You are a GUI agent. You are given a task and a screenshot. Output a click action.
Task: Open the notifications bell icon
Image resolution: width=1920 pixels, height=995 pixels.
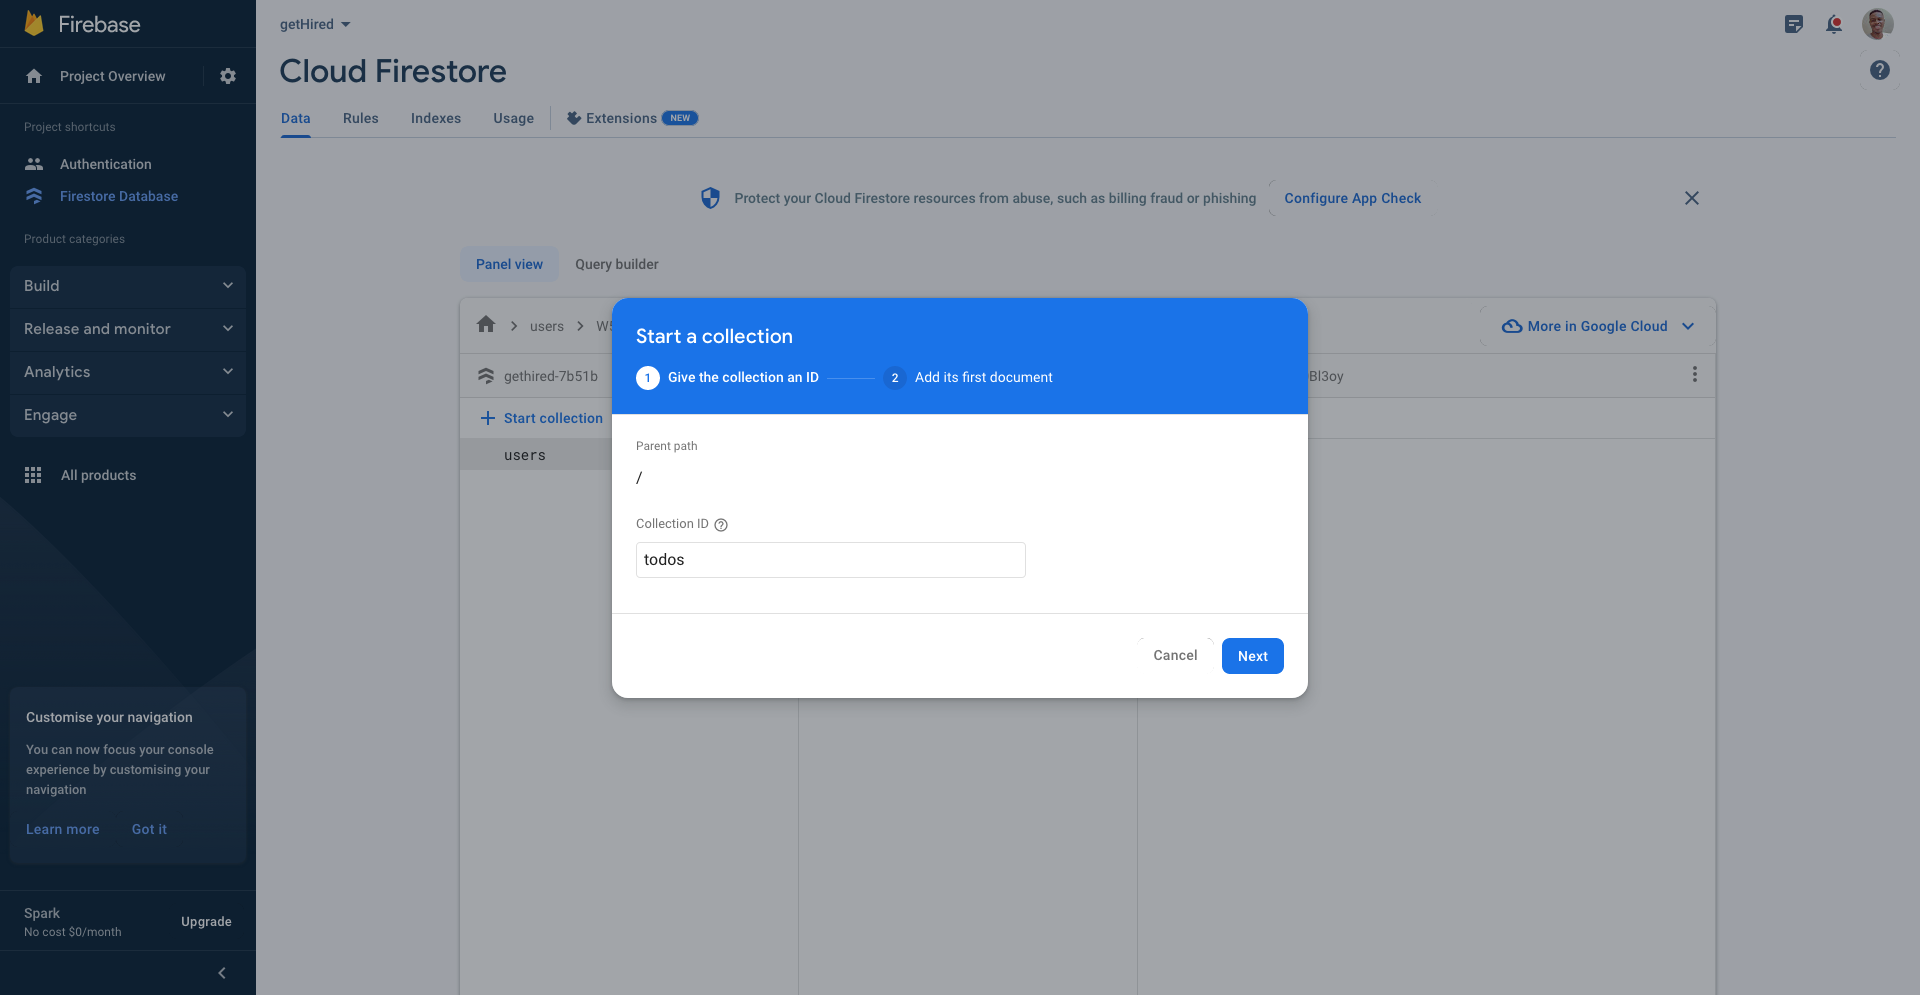1833,24
